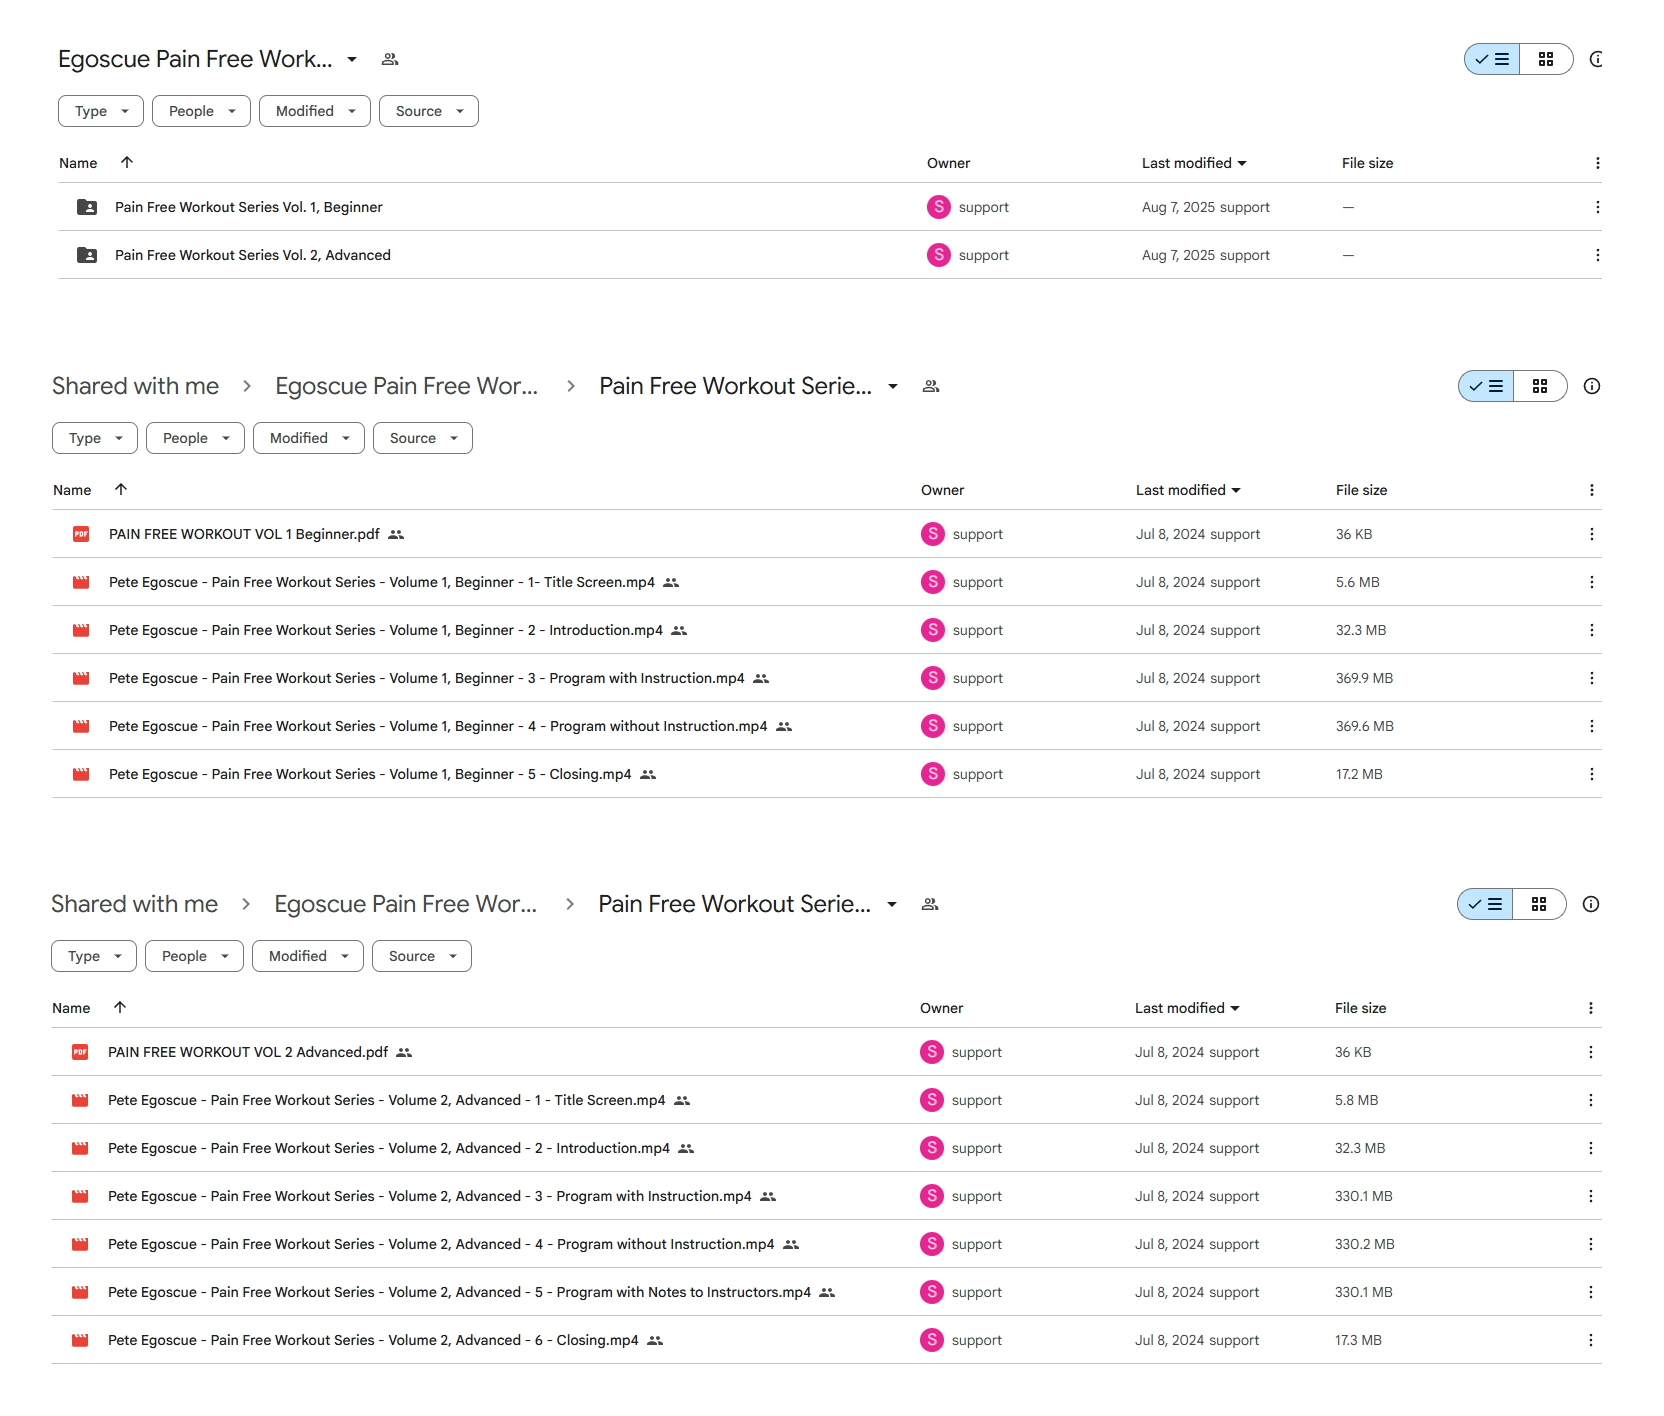The image size is (1664, 1416).
Task: Click video icon of Volume 1 Introduction.mp4
Action: click(x=81, y=630)
